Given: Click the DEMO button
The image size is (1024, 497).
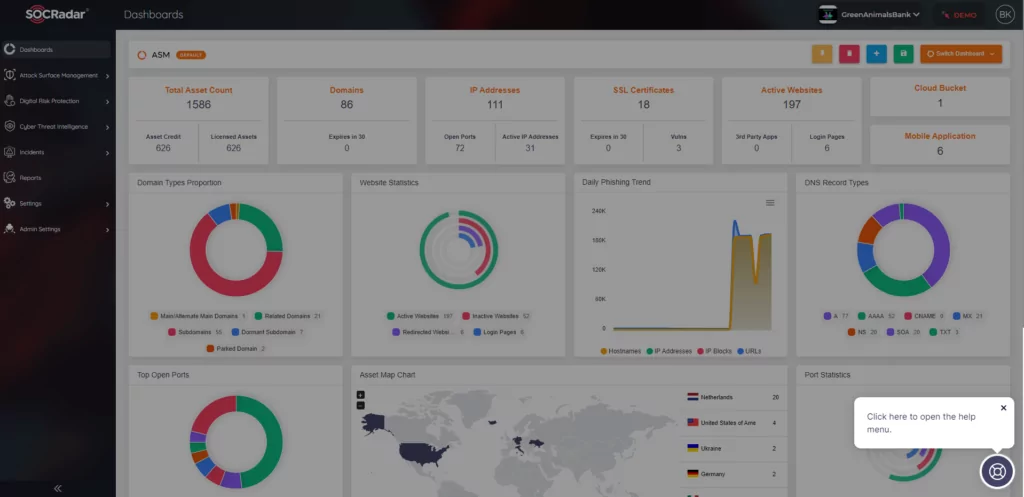Looking at the screenshot, I should [x=959, y=14].
